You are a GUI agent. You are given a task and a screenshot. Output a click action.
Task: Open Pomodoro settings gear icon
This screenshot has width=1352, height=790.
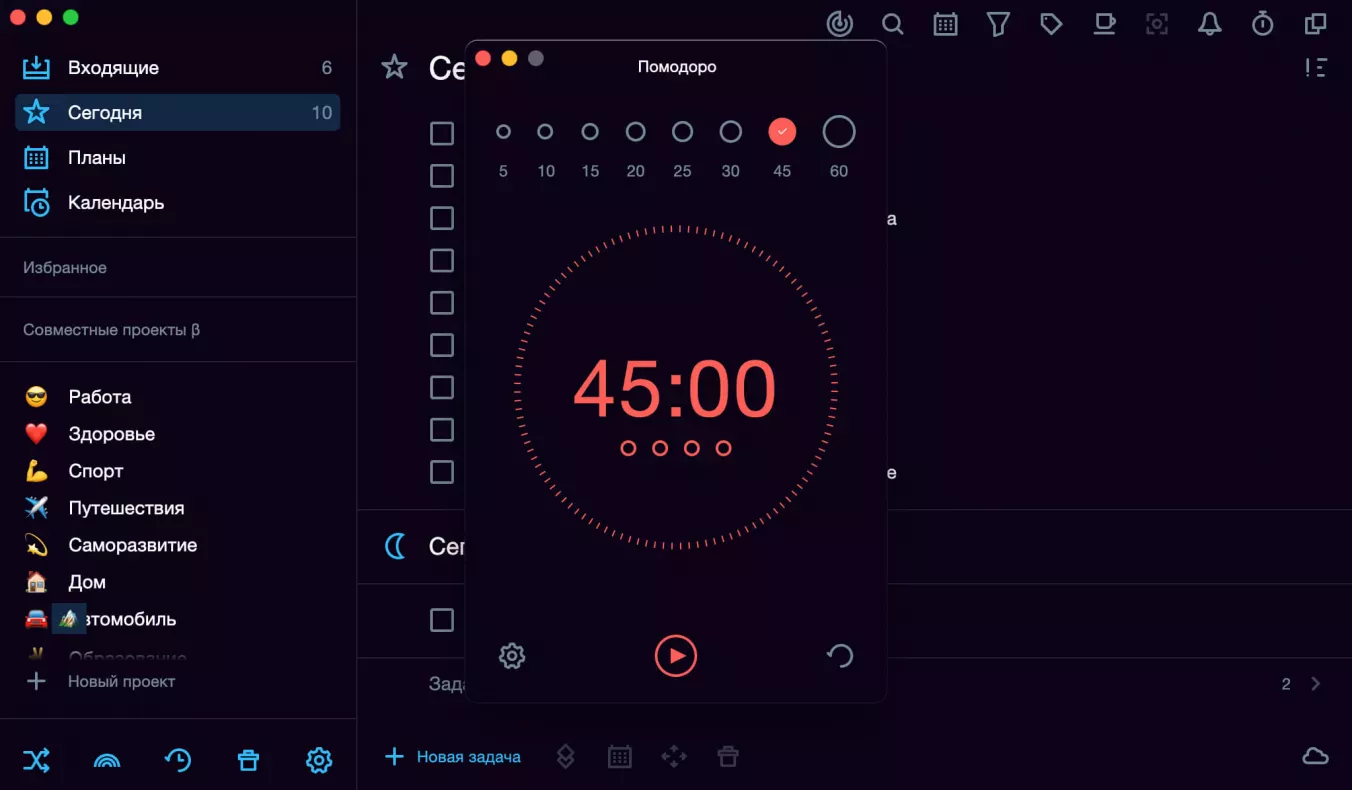[512, 656]
